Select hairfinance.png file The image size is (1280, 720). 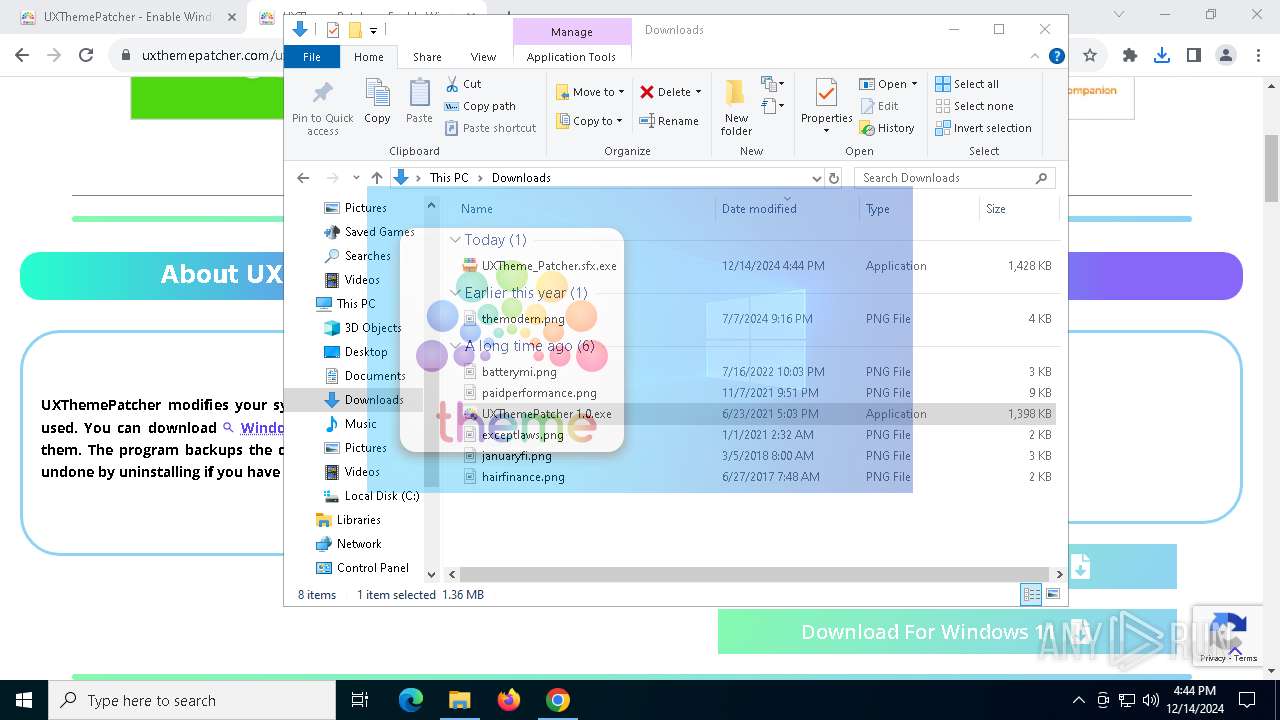point(523,477)
